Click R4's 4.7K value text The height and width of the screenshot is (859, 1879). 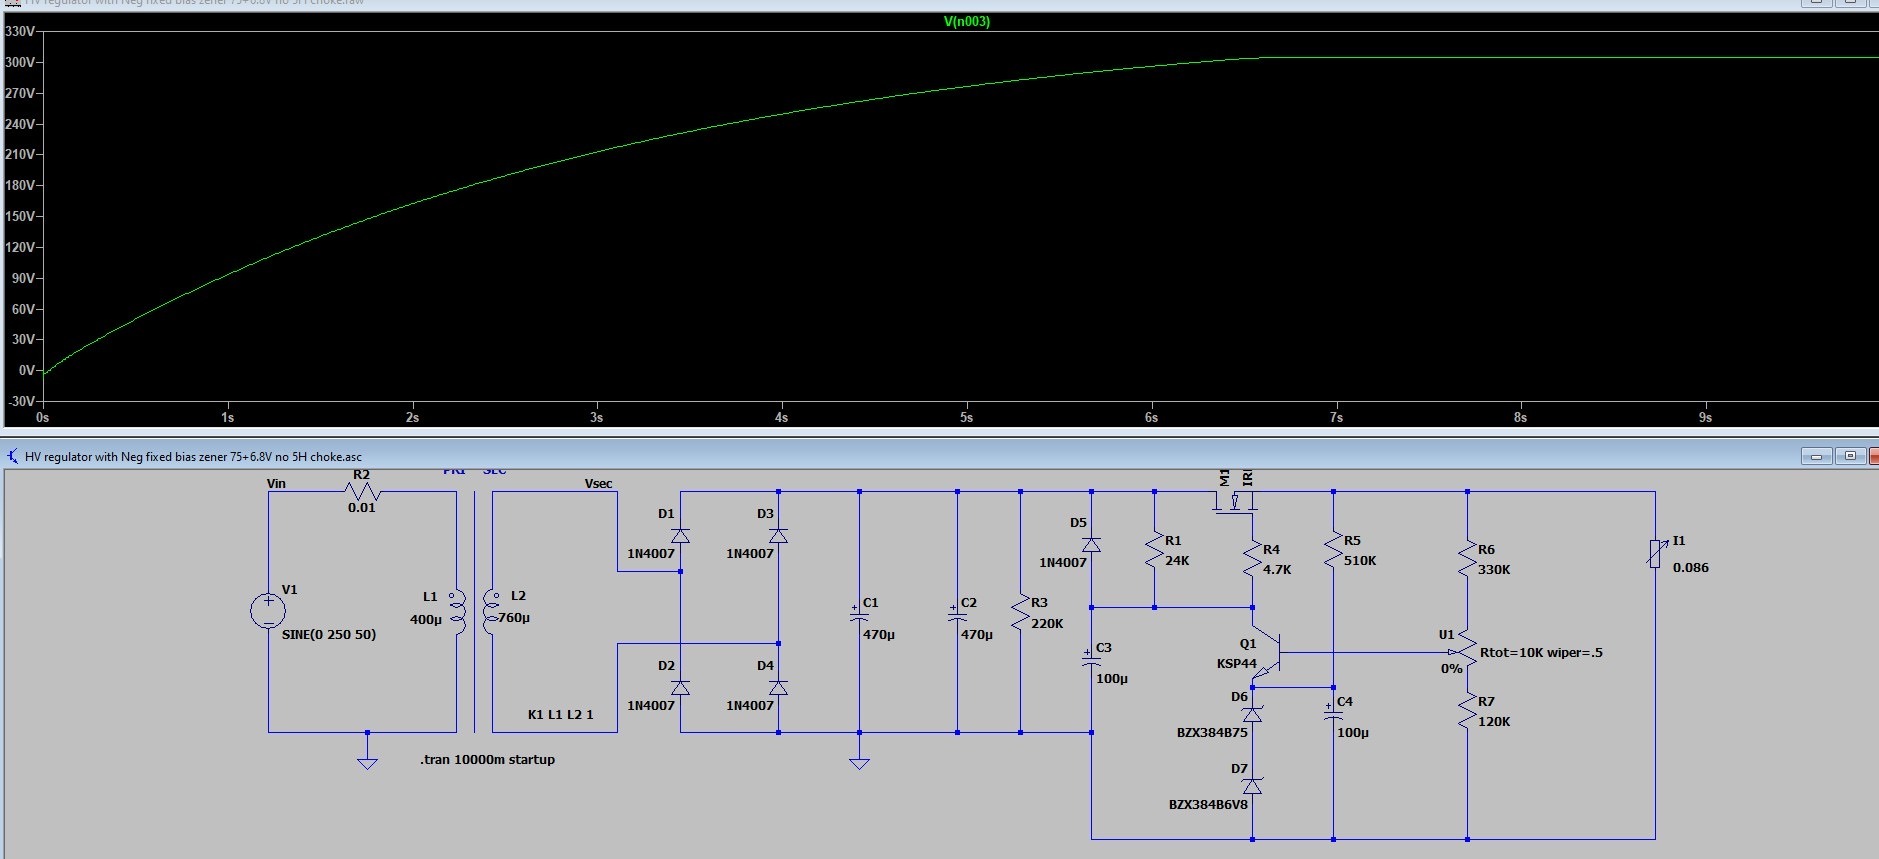(x=1277, y=570)
